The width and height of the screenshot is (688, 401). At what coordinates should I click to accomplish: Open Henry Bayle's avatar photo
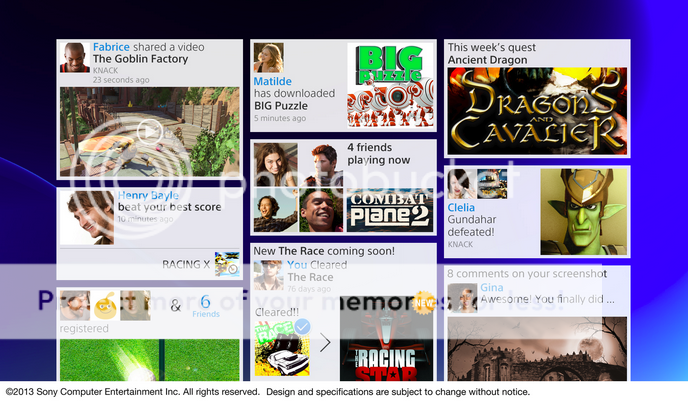pos(87,217)
